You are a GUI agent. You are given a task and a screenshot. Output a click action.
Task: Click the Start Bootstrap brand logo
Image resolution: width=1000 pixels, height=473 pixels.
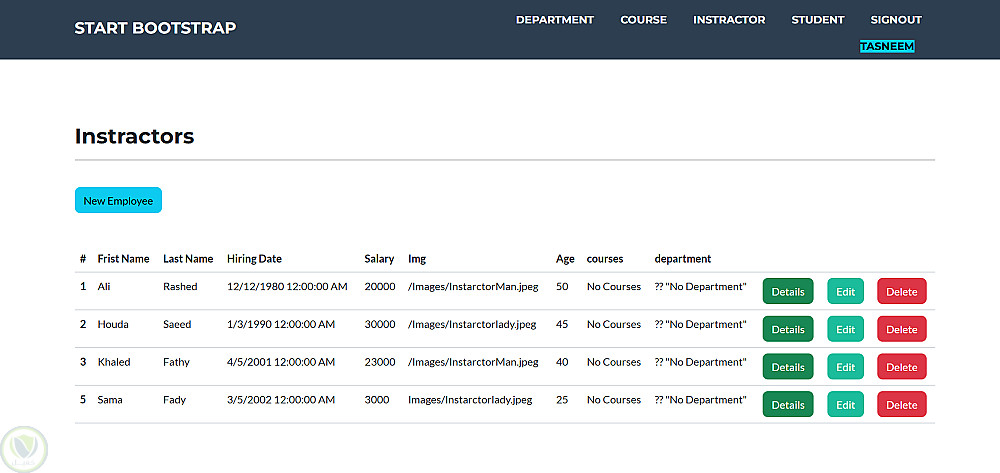pyautogui.click(x=155, y=28)
